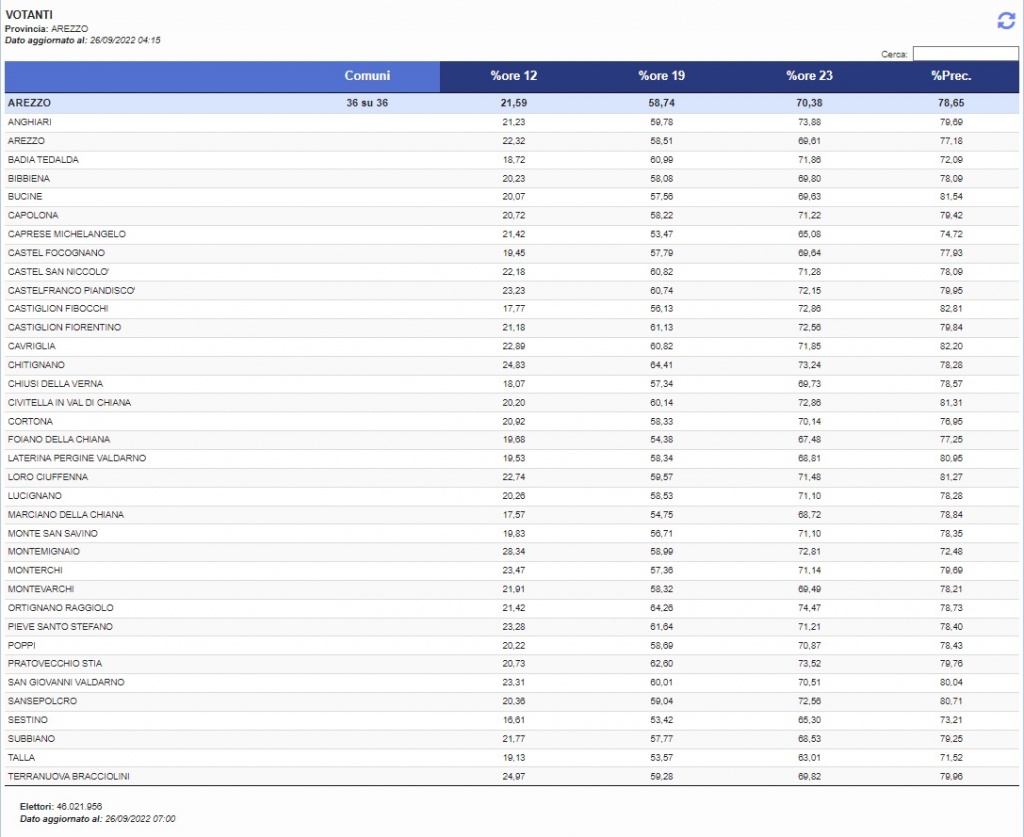Open the ANGHIARI municipality row
1024x837 pixels.
coord(30,122)
